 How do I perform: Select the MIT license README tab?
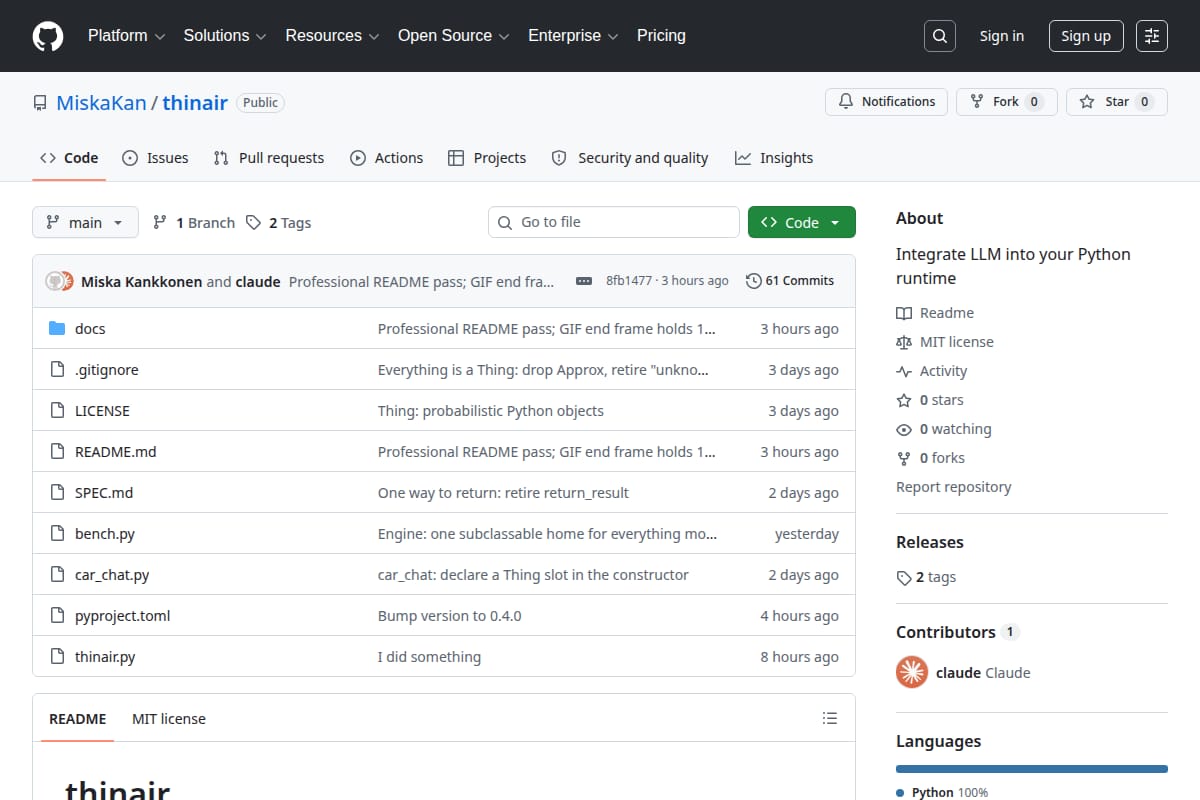(169, 719)
